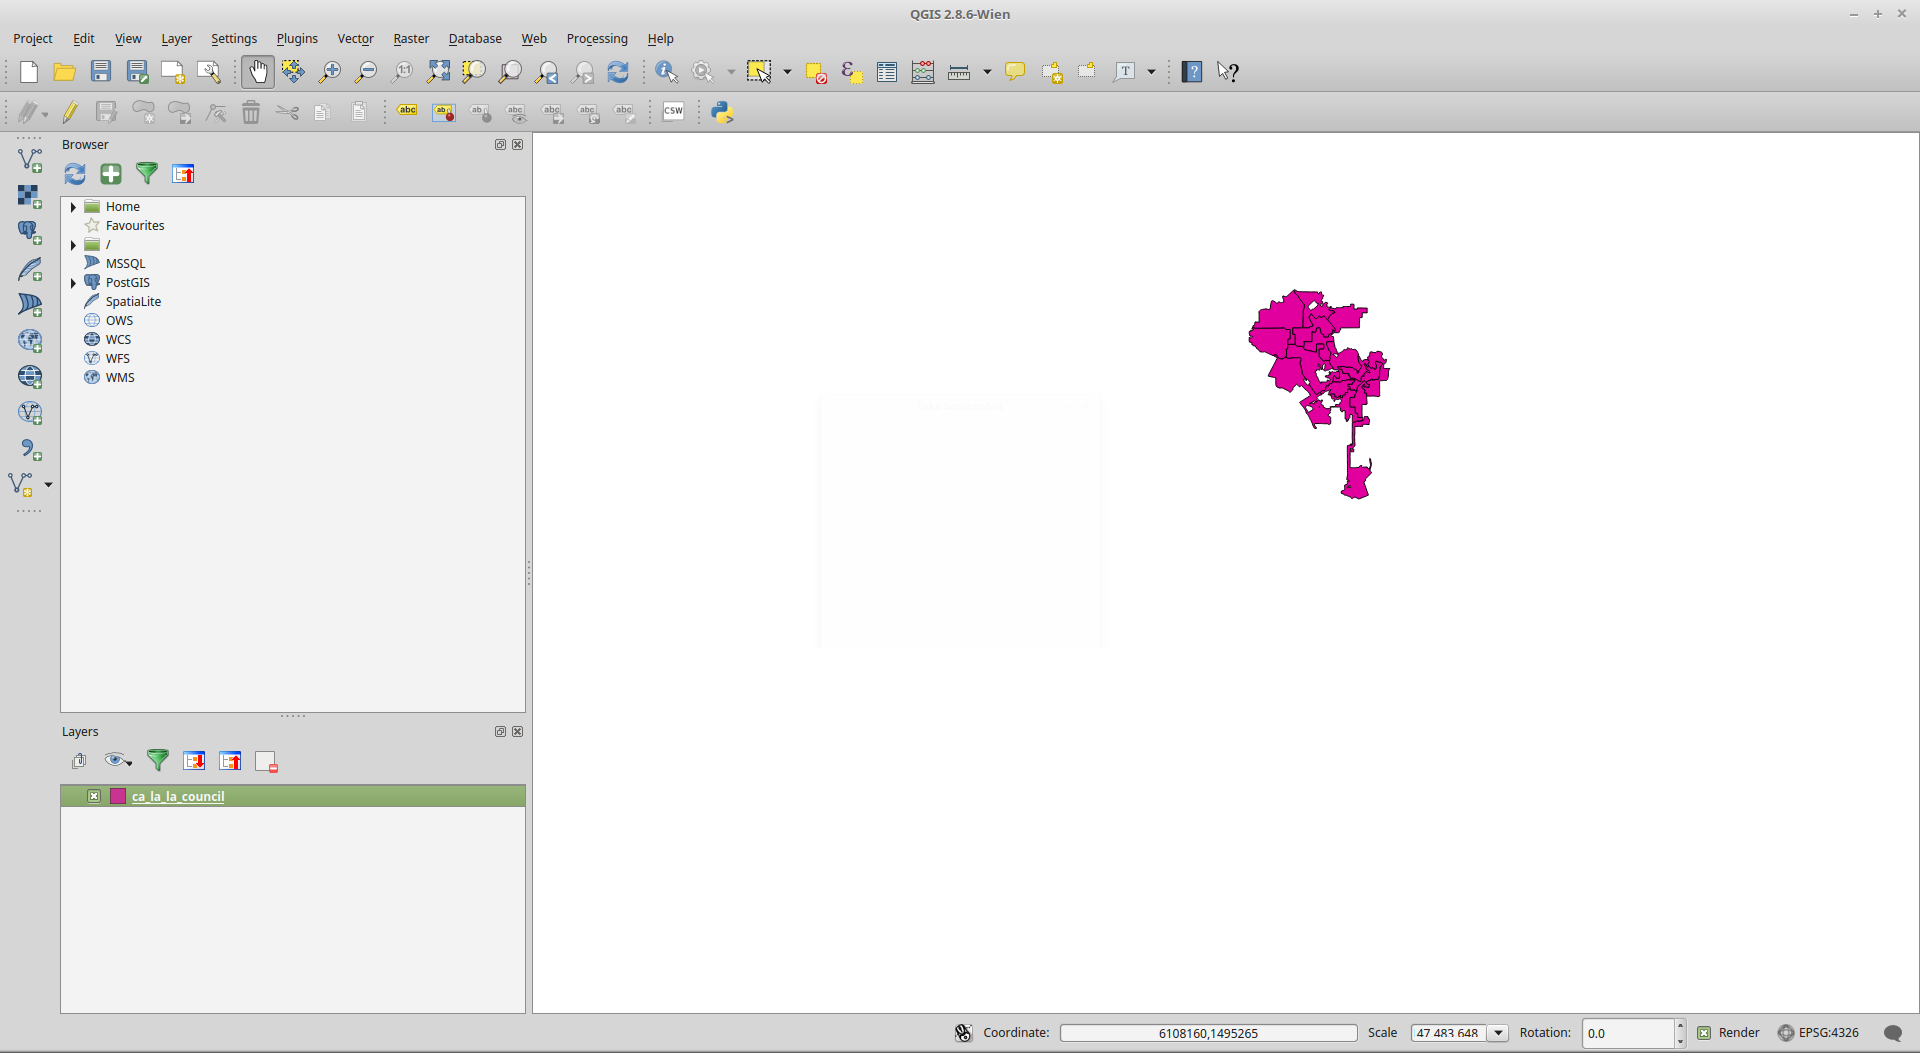This screenshot has width=1920, height=1053.
Task: Click Add Vector Layer sidebar icon
Action: click(30, 160)
